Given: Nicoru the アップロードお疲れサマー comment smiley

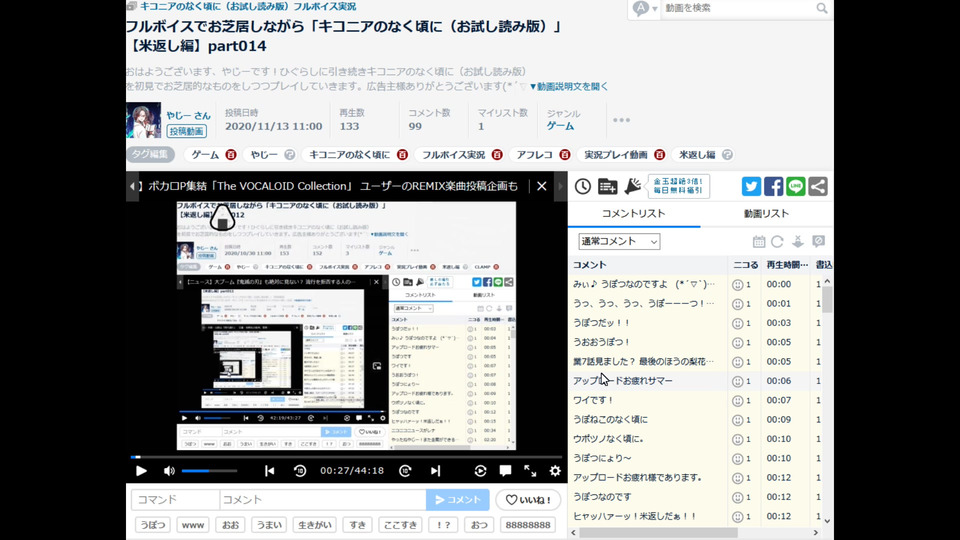Looking at the screenshot, I should pos(738,381).
